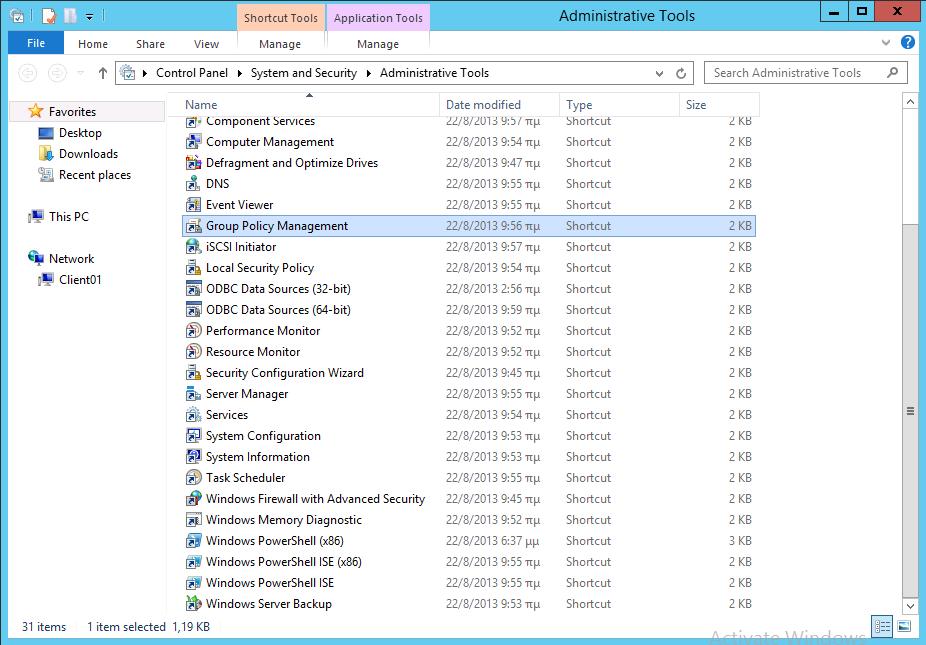Click the Resource Monitor icon
The height and width of the screenshot is (645, 926).
pos(193,352)
